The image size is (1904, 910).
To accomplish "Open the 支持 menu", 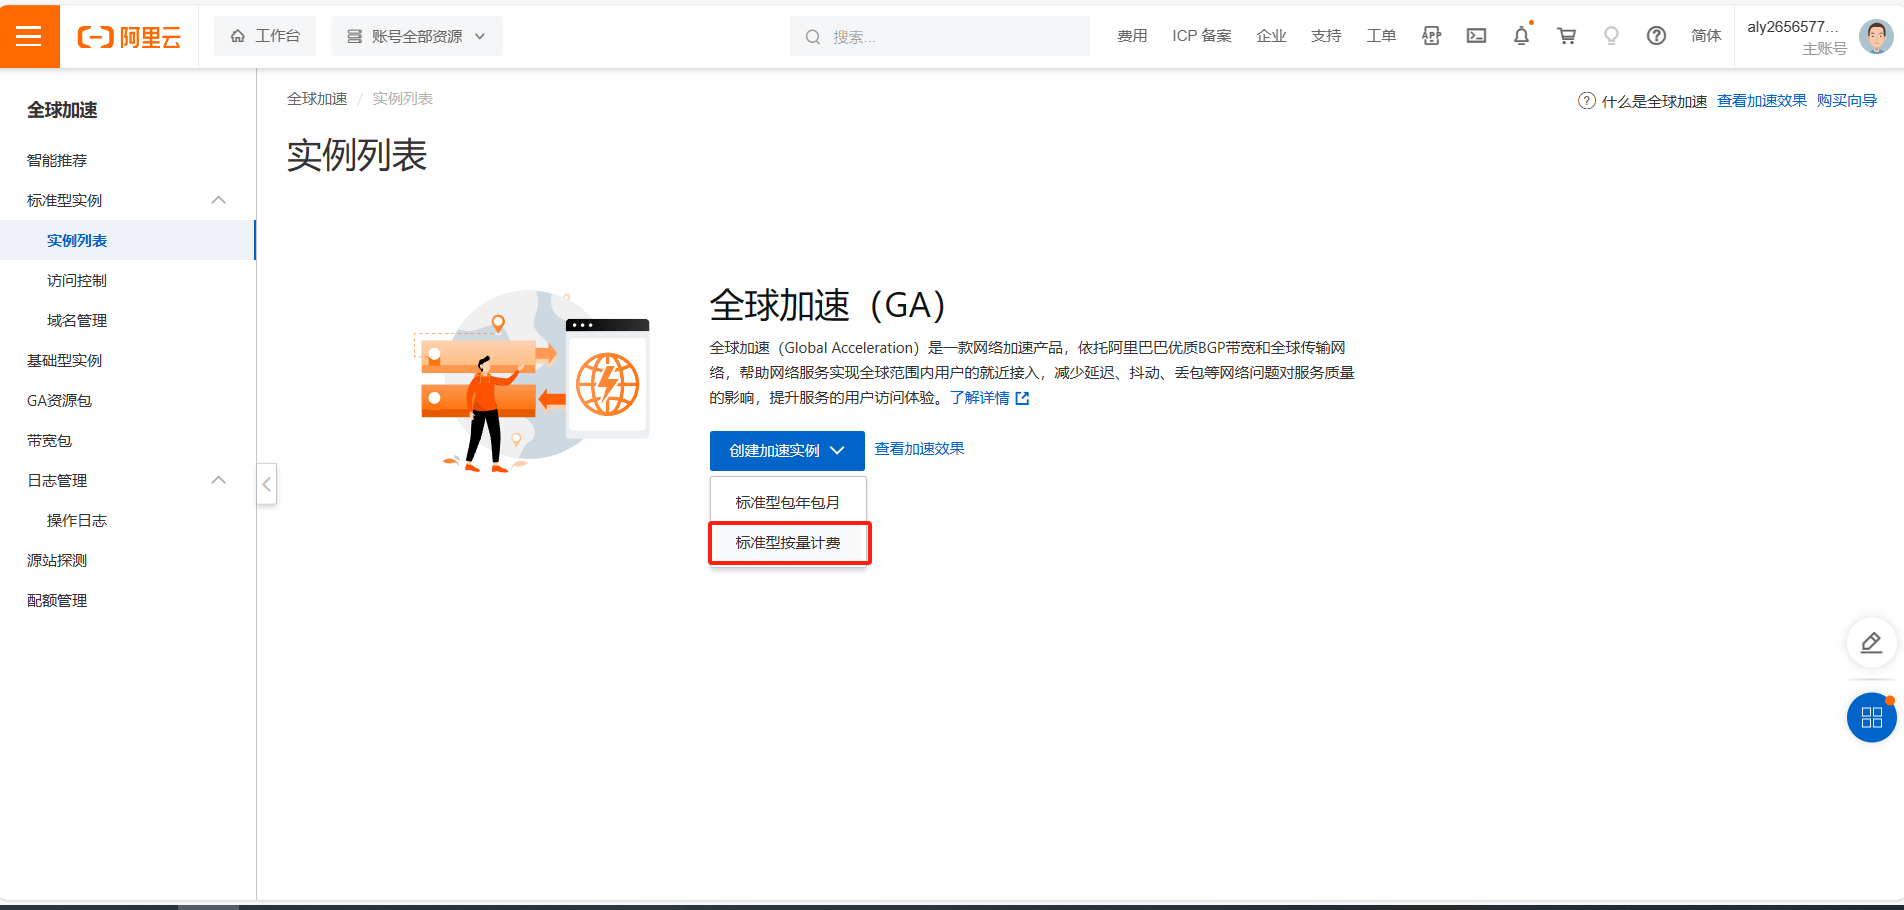I will (1326, 36).
